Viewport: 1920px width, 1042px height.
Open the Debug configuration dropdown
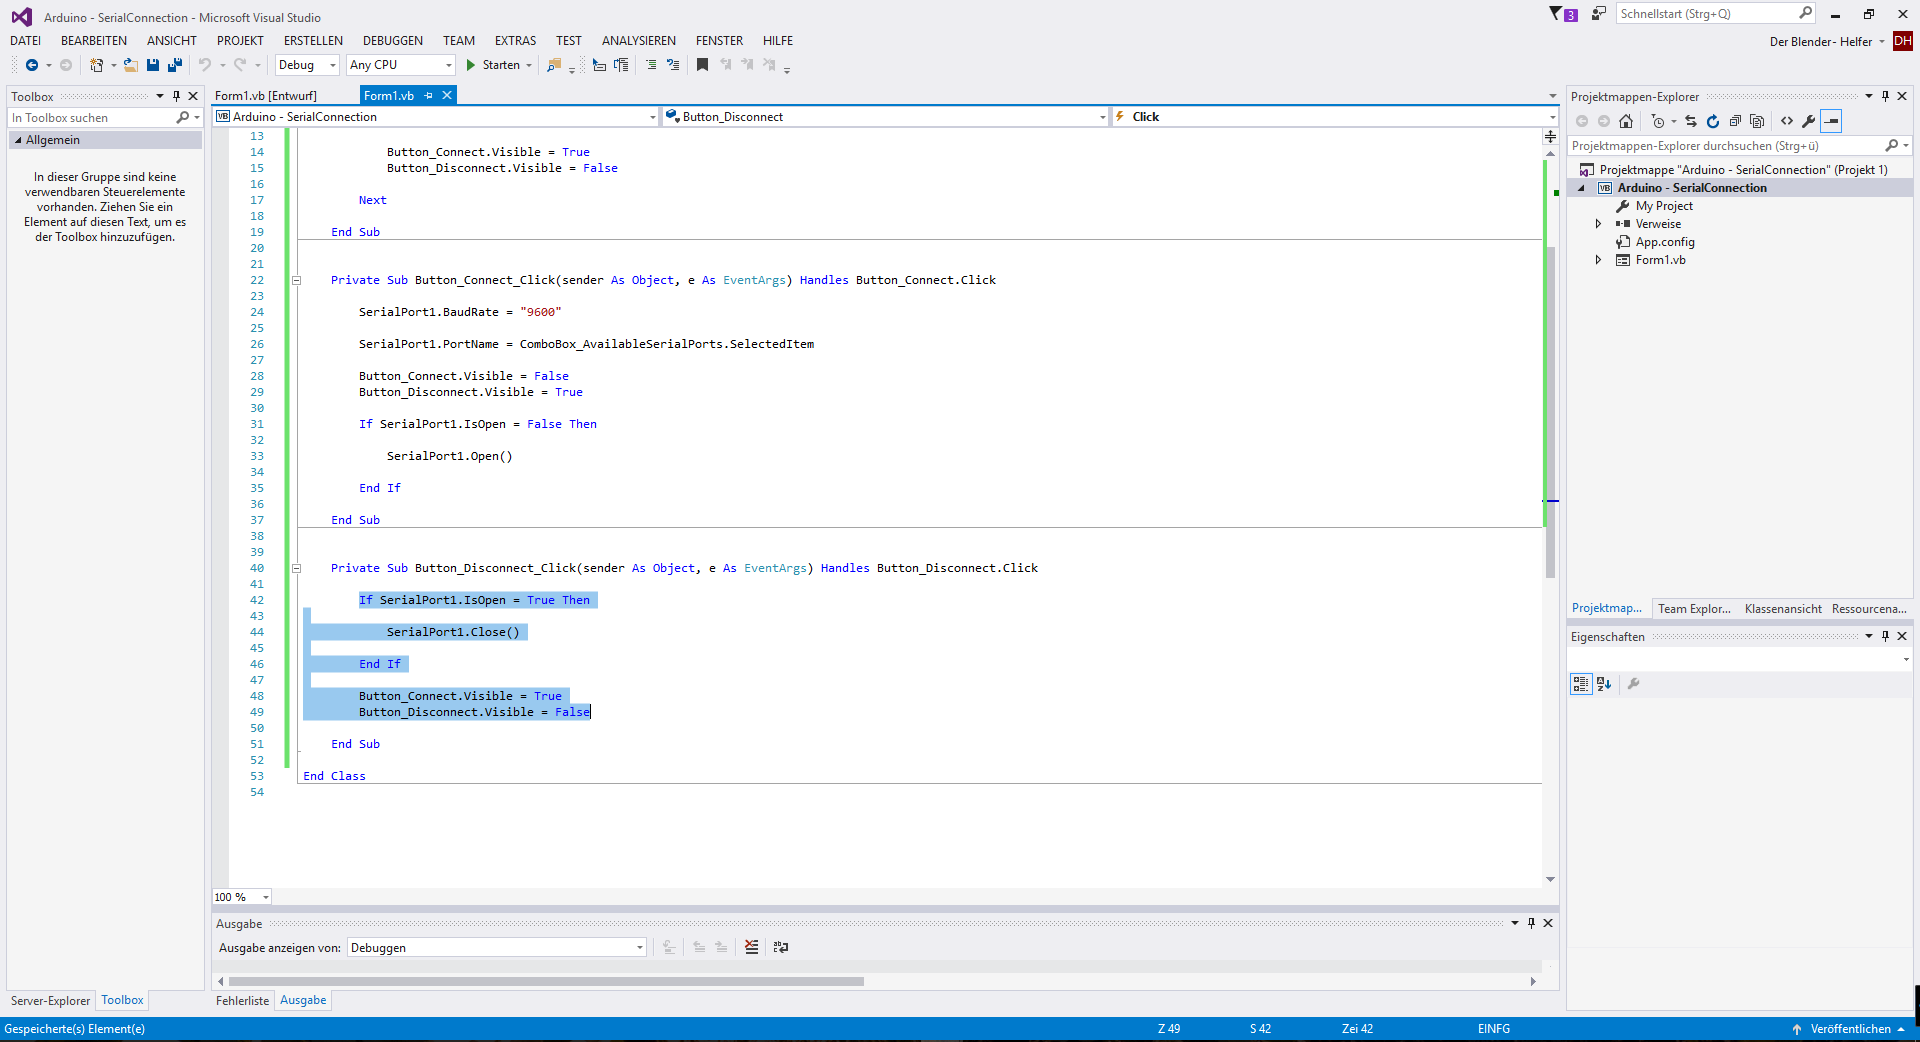(334, 65)
